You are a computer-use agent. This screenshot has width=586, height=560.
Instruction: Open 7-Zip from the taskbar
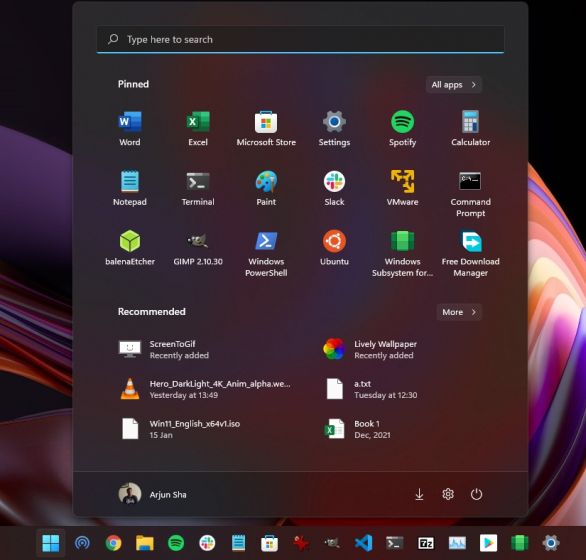[x=426, y=543]
